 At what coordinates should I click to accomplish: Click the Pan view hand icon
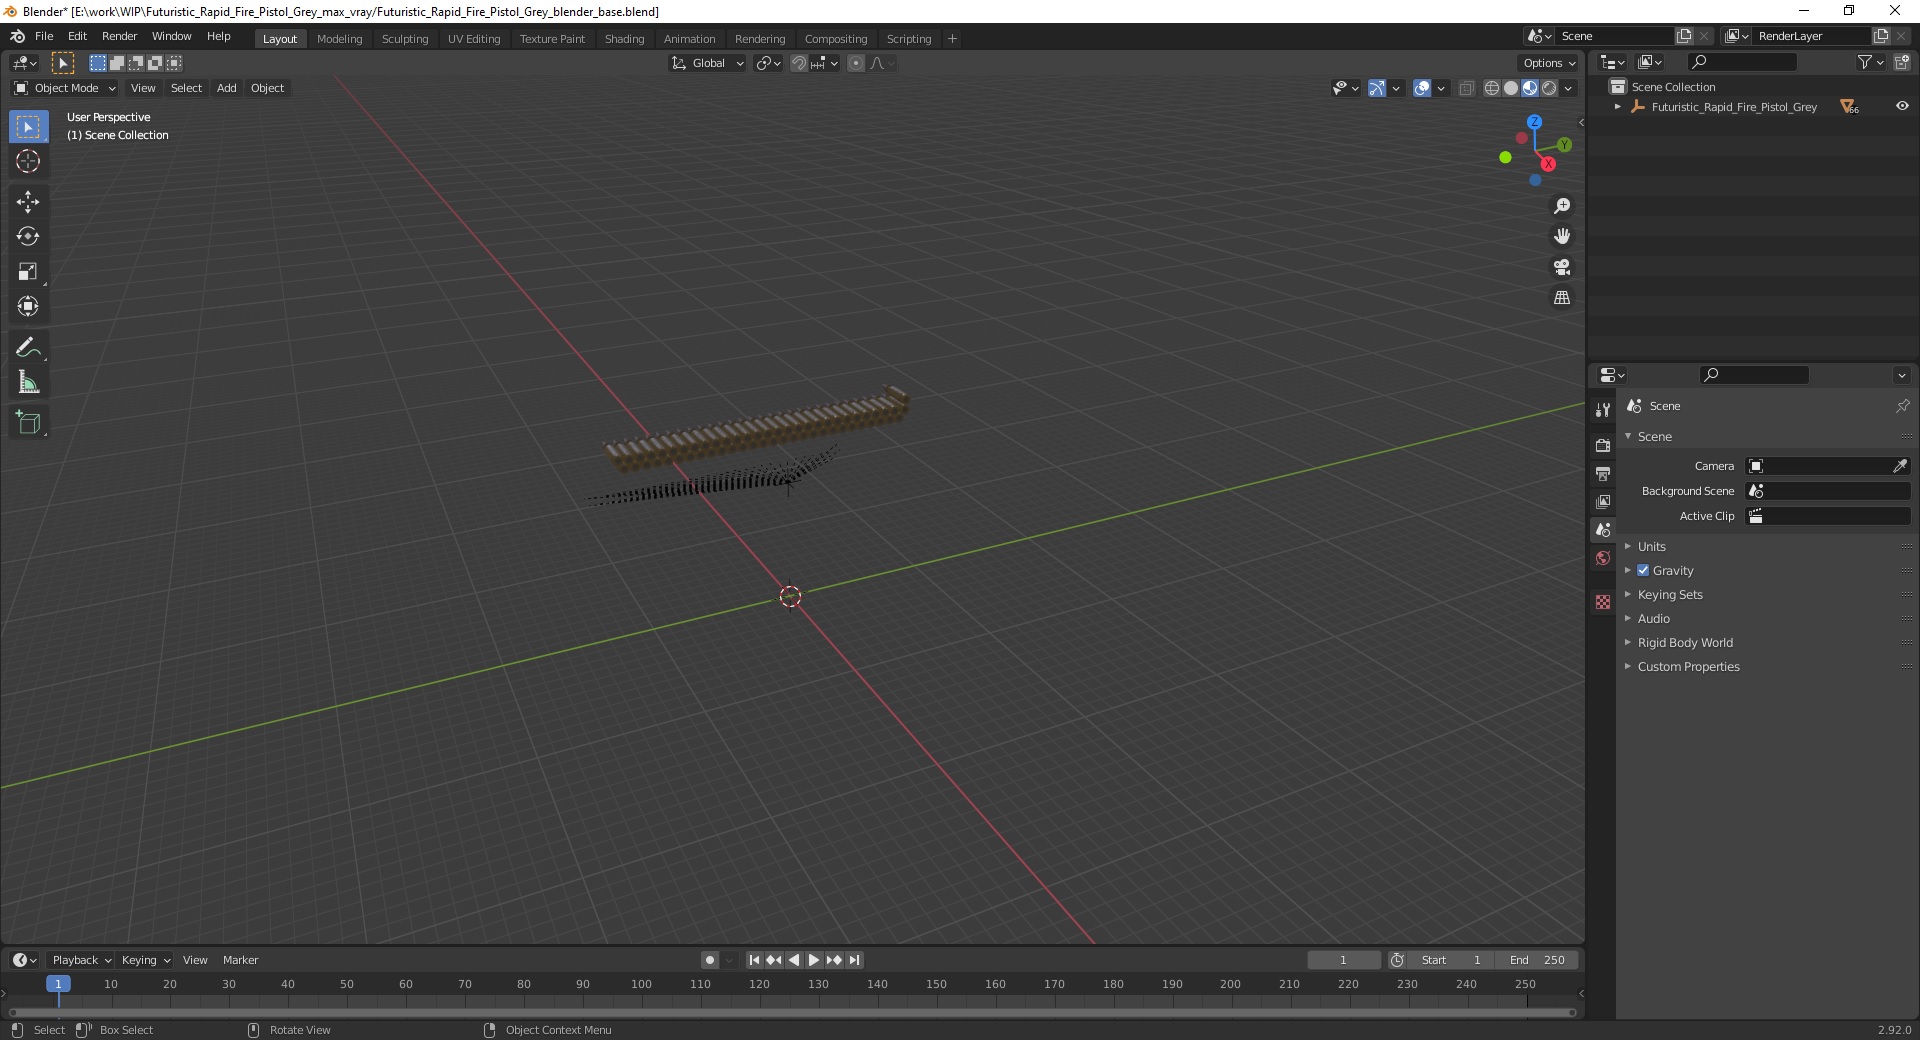(1562, 236)
